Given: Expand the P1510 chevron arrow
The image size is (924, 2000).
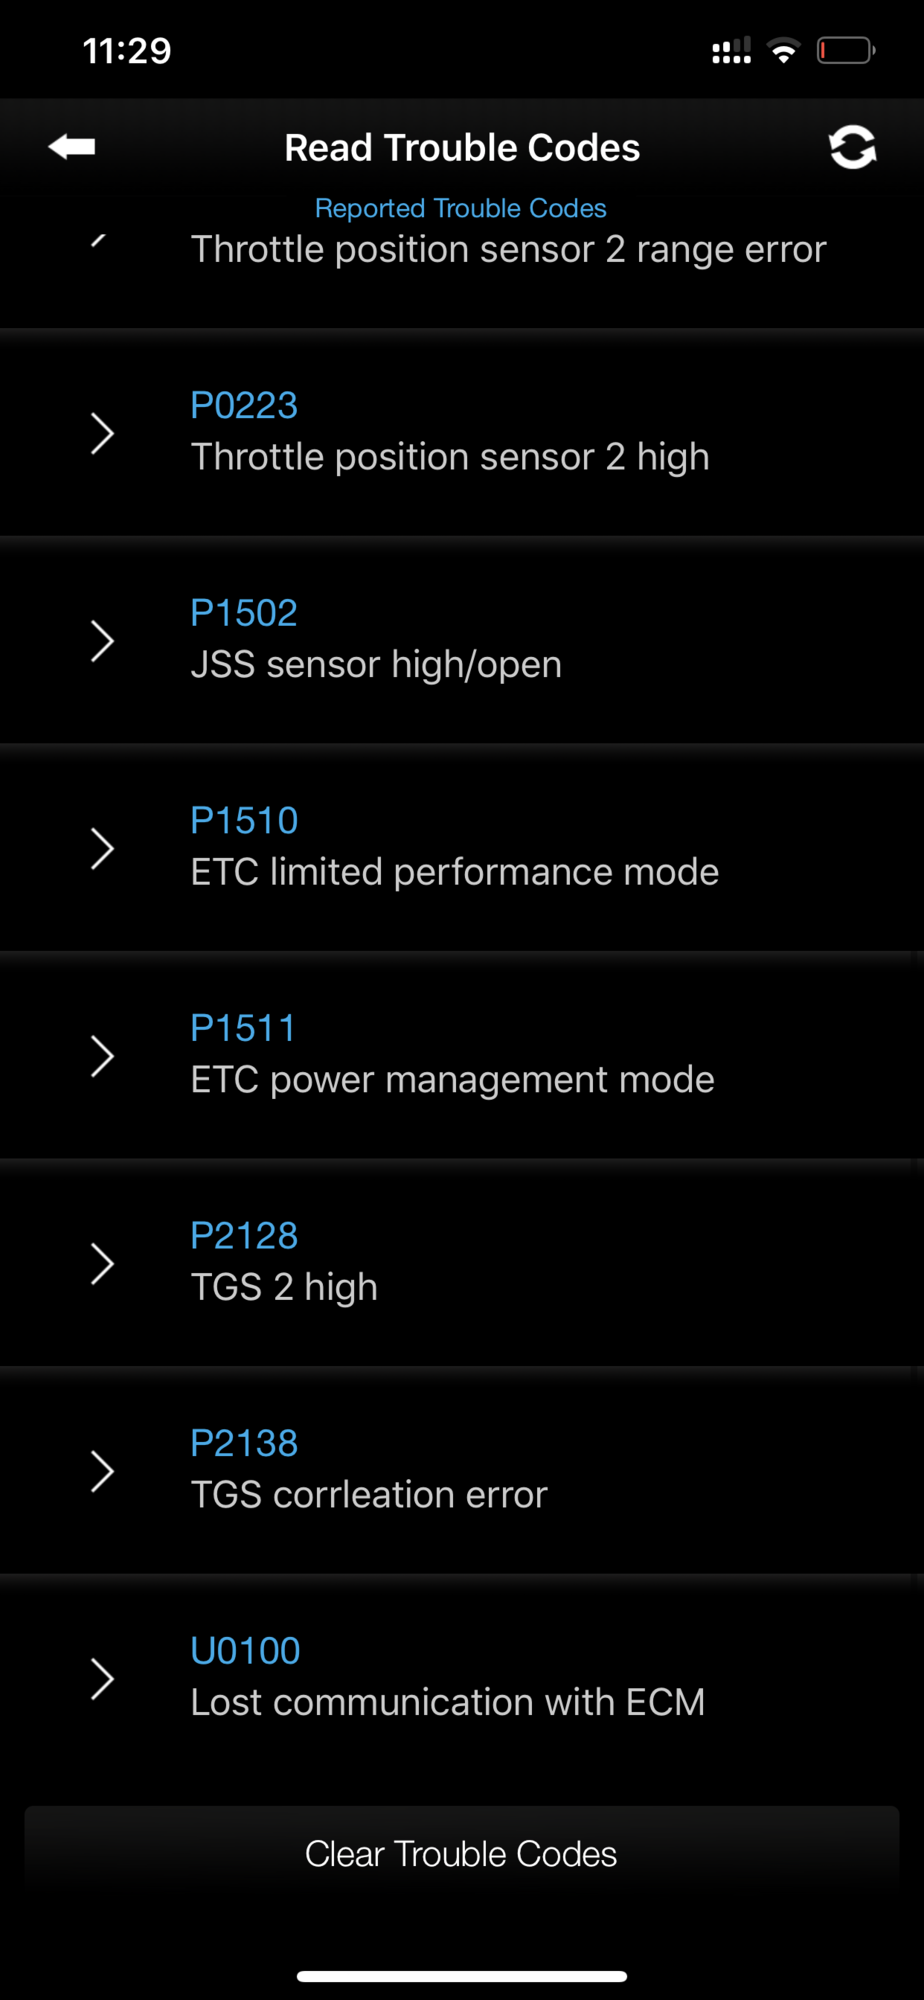Looking at the screenshot, I should tap(102, 849).
